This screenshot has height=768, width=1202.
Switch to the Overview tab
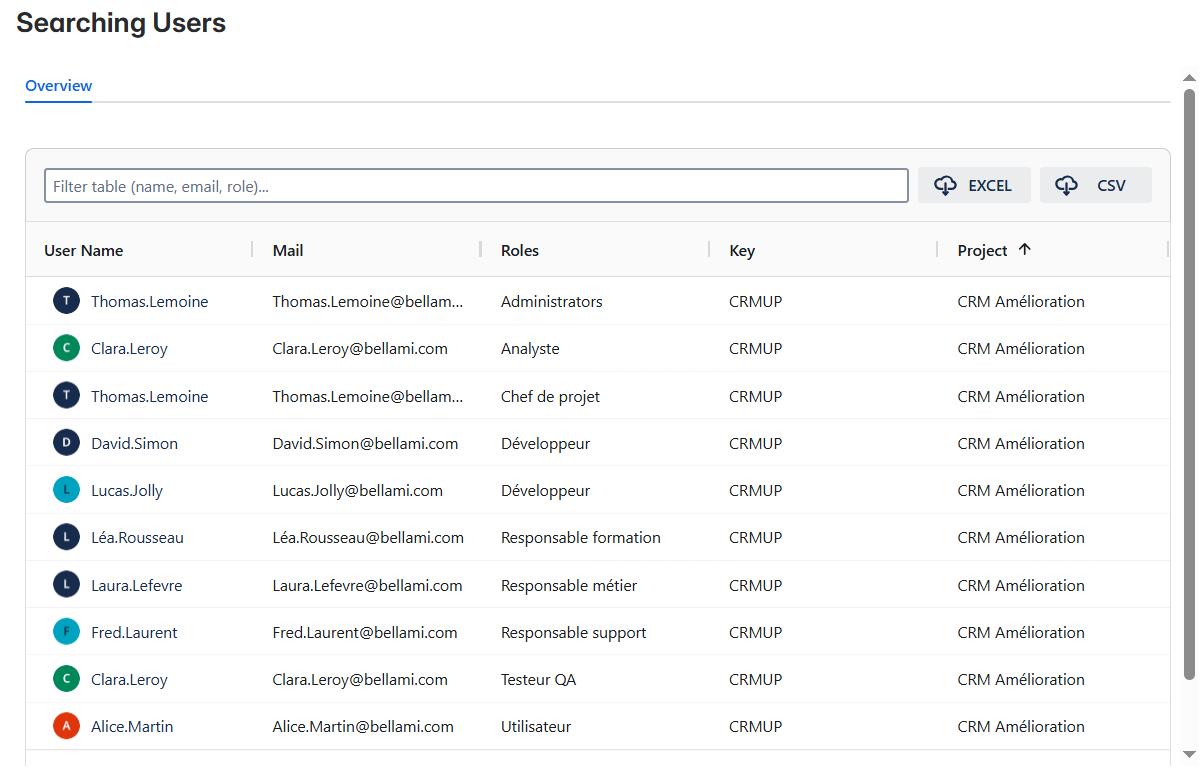(59, 86)
